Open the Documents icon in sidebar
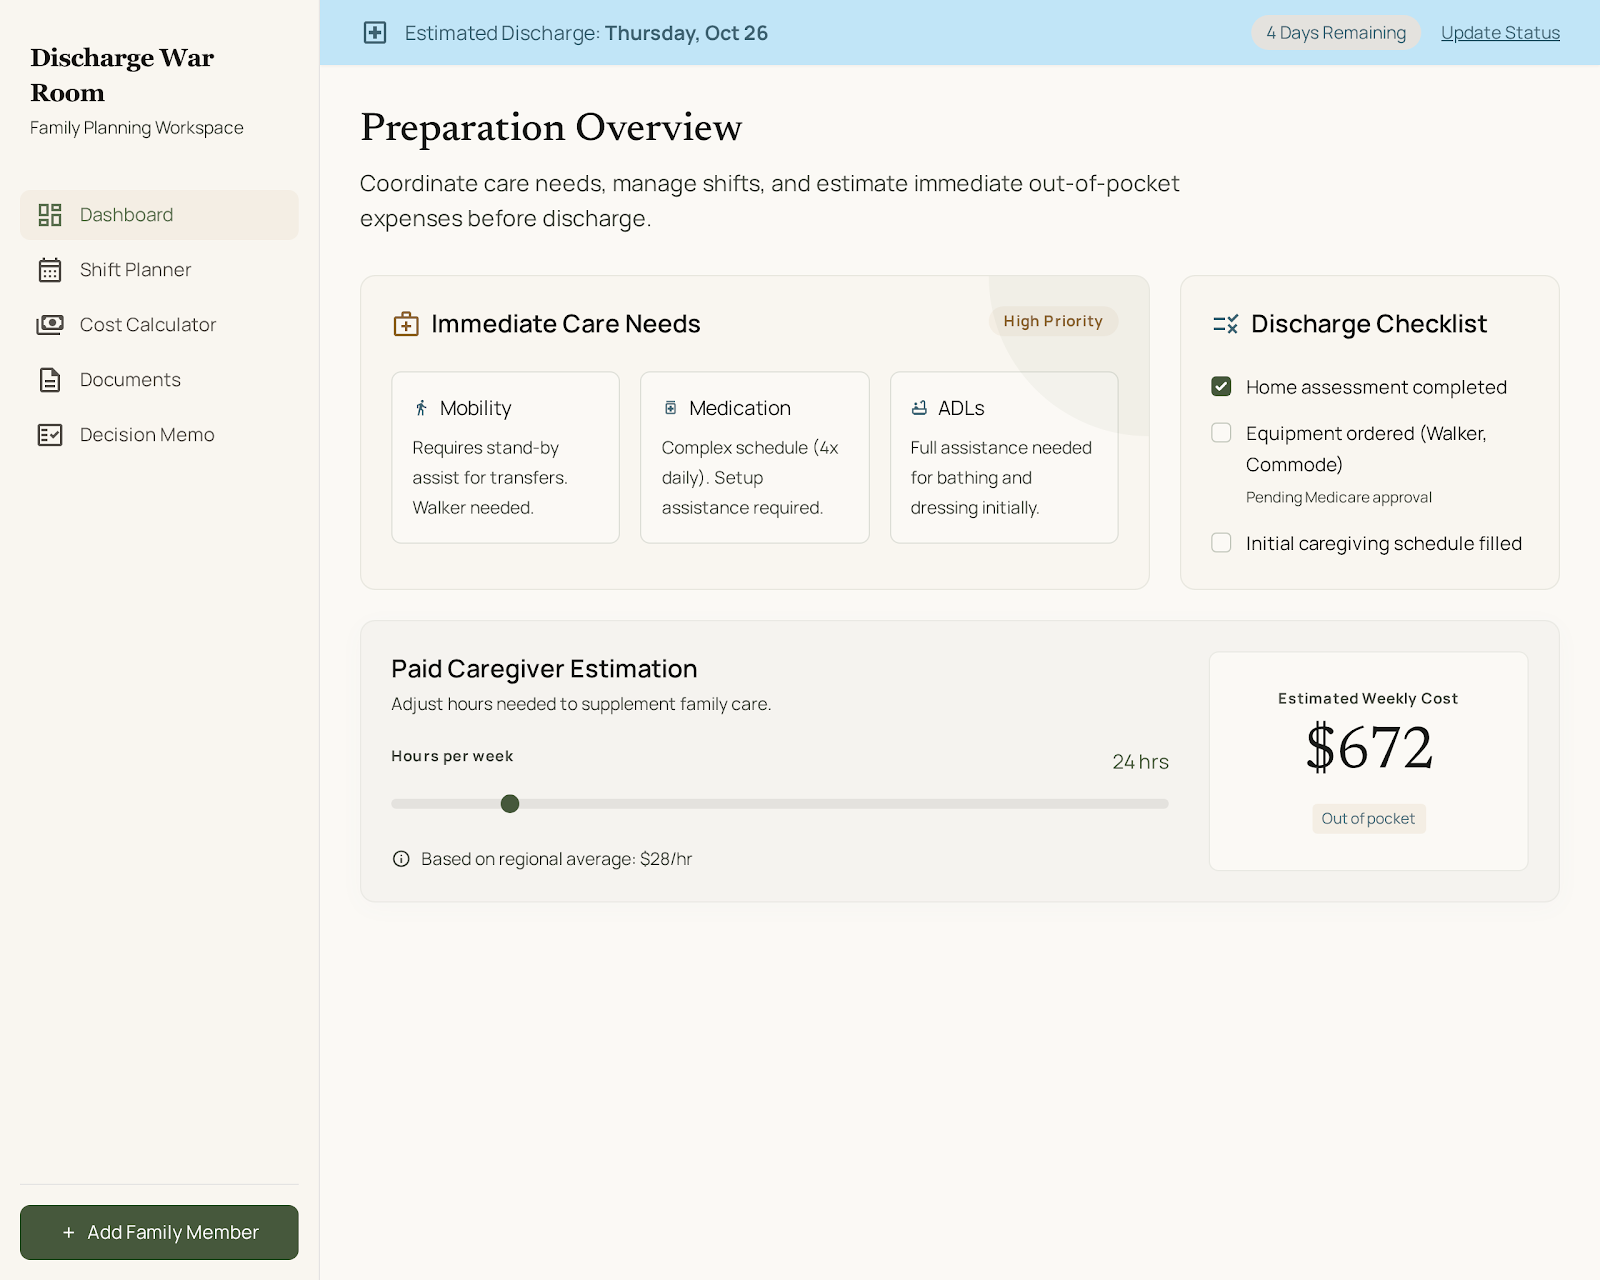Viewport: 1600px width, 1280px height. [49, 379]
